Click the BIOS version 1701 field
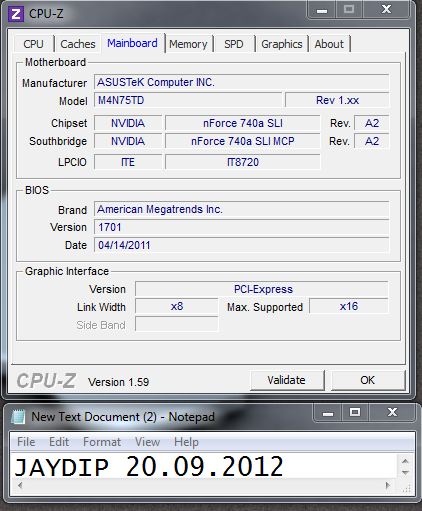Screen dimensions: 422x511 [241, 227]
